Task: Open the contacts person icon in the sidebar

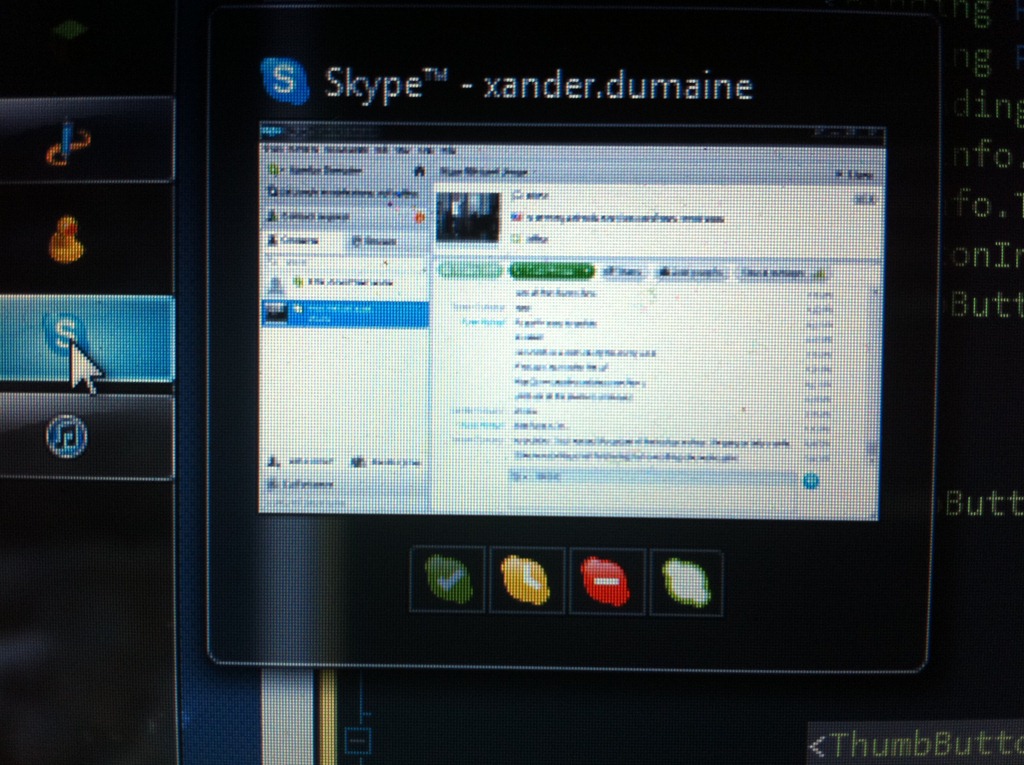Action: 68,240
